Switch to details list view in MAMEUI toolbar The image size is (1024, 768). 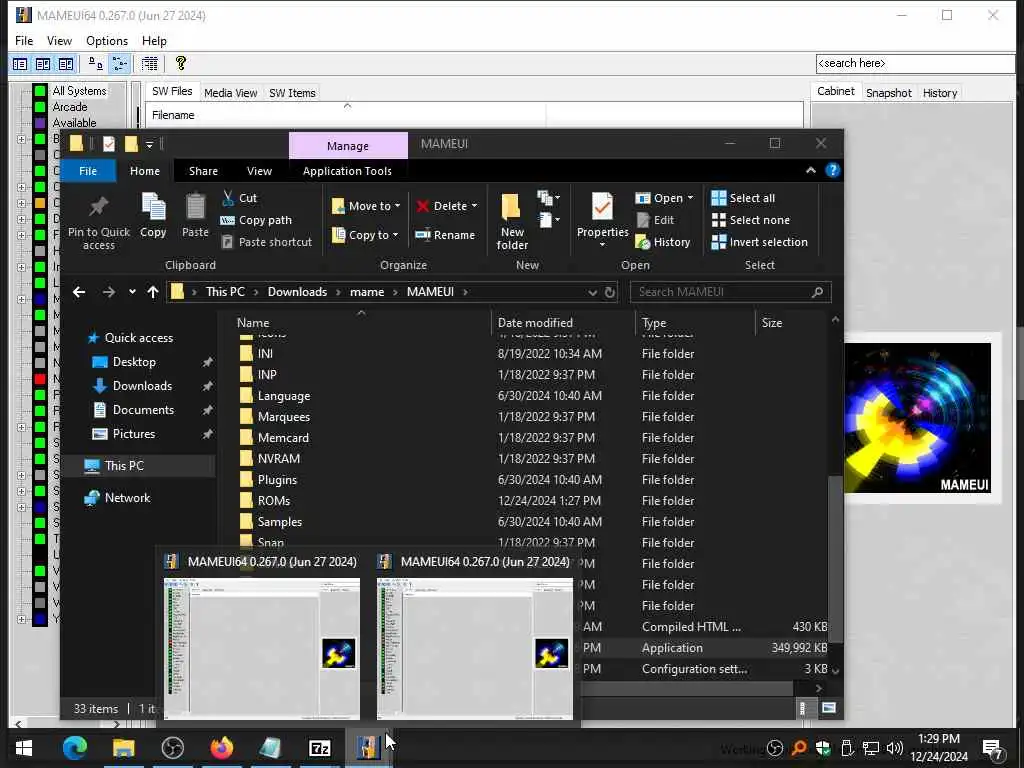pos(150,64)
